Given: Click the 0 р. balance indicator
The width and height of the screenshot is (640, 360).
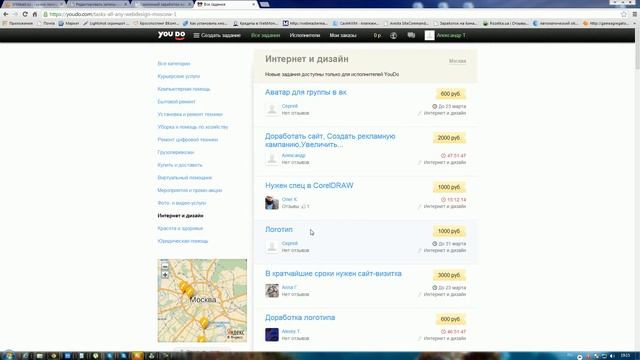Looking at the screenshot, I should click(377, 36).
